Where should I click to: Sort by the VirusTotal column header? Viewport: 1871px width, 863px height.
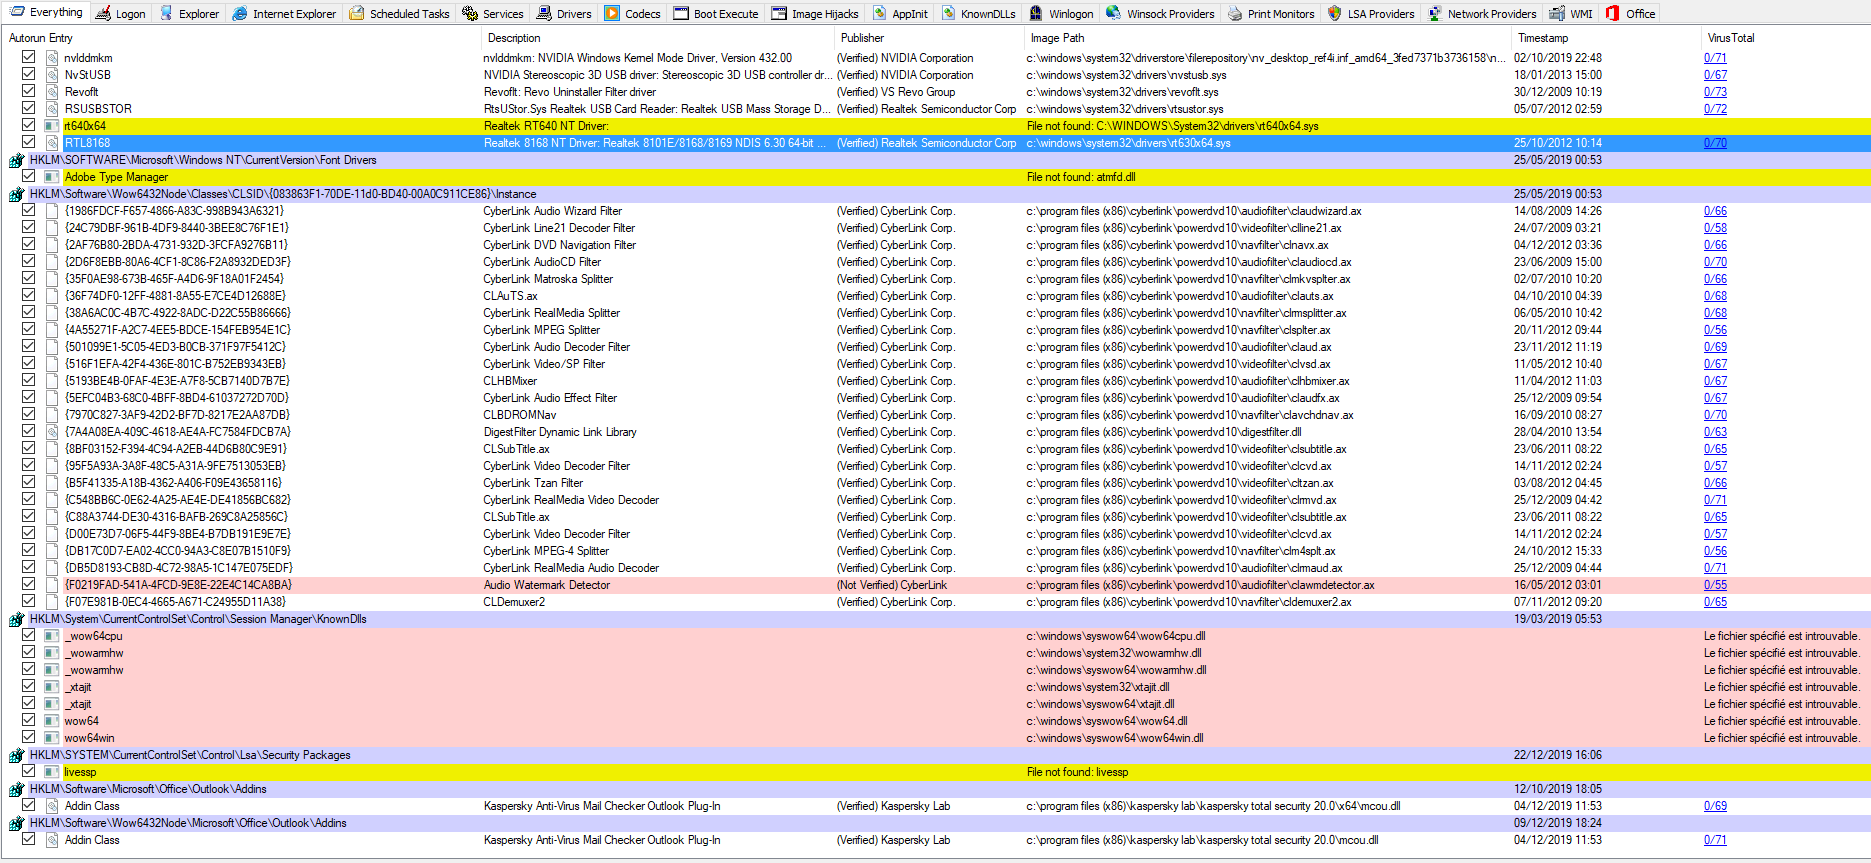tap(1785, 38)
